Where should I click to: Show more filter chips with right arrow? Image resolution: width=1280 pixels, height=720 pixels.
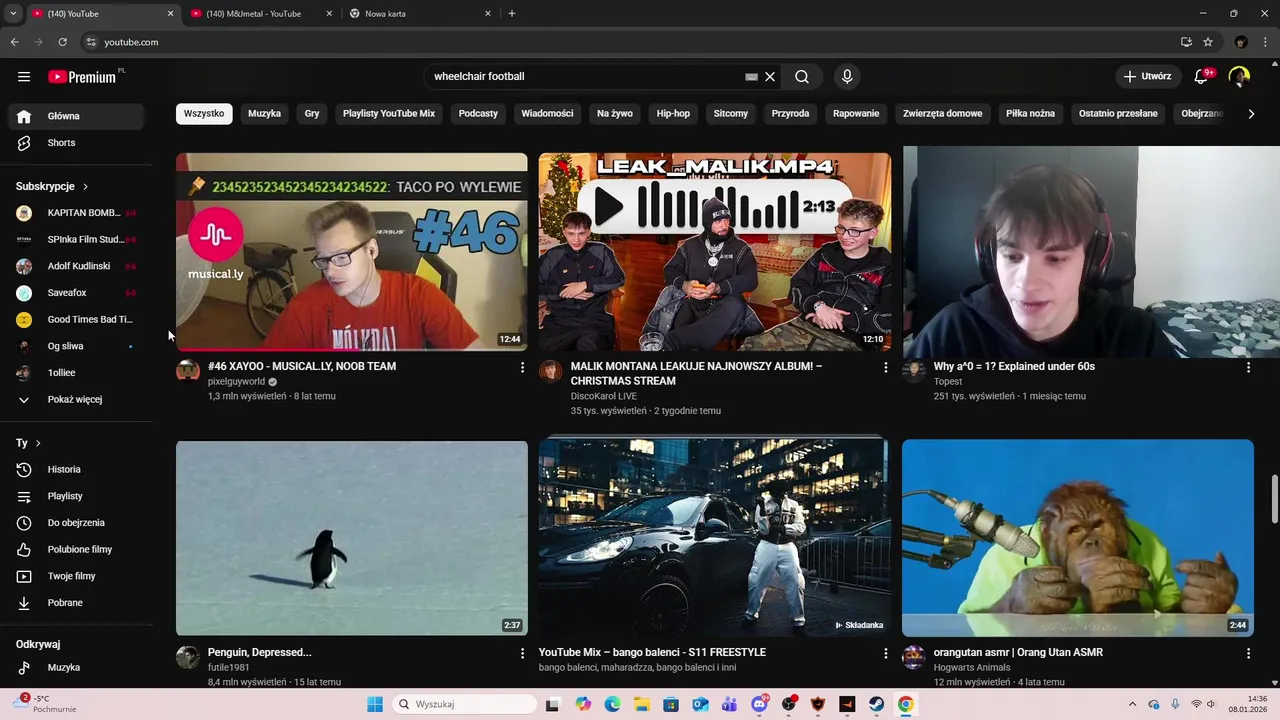coord(1251,114)
